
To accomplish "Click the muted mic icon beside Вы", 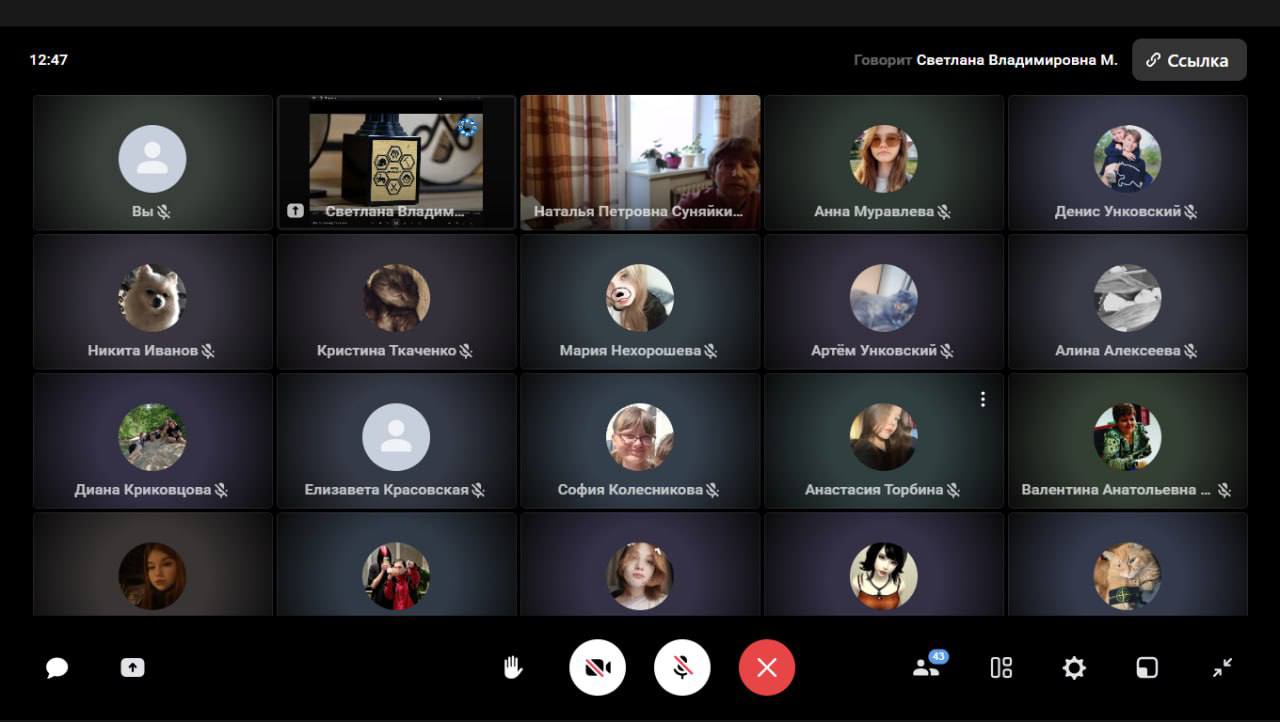I will [x=164, y=212].
